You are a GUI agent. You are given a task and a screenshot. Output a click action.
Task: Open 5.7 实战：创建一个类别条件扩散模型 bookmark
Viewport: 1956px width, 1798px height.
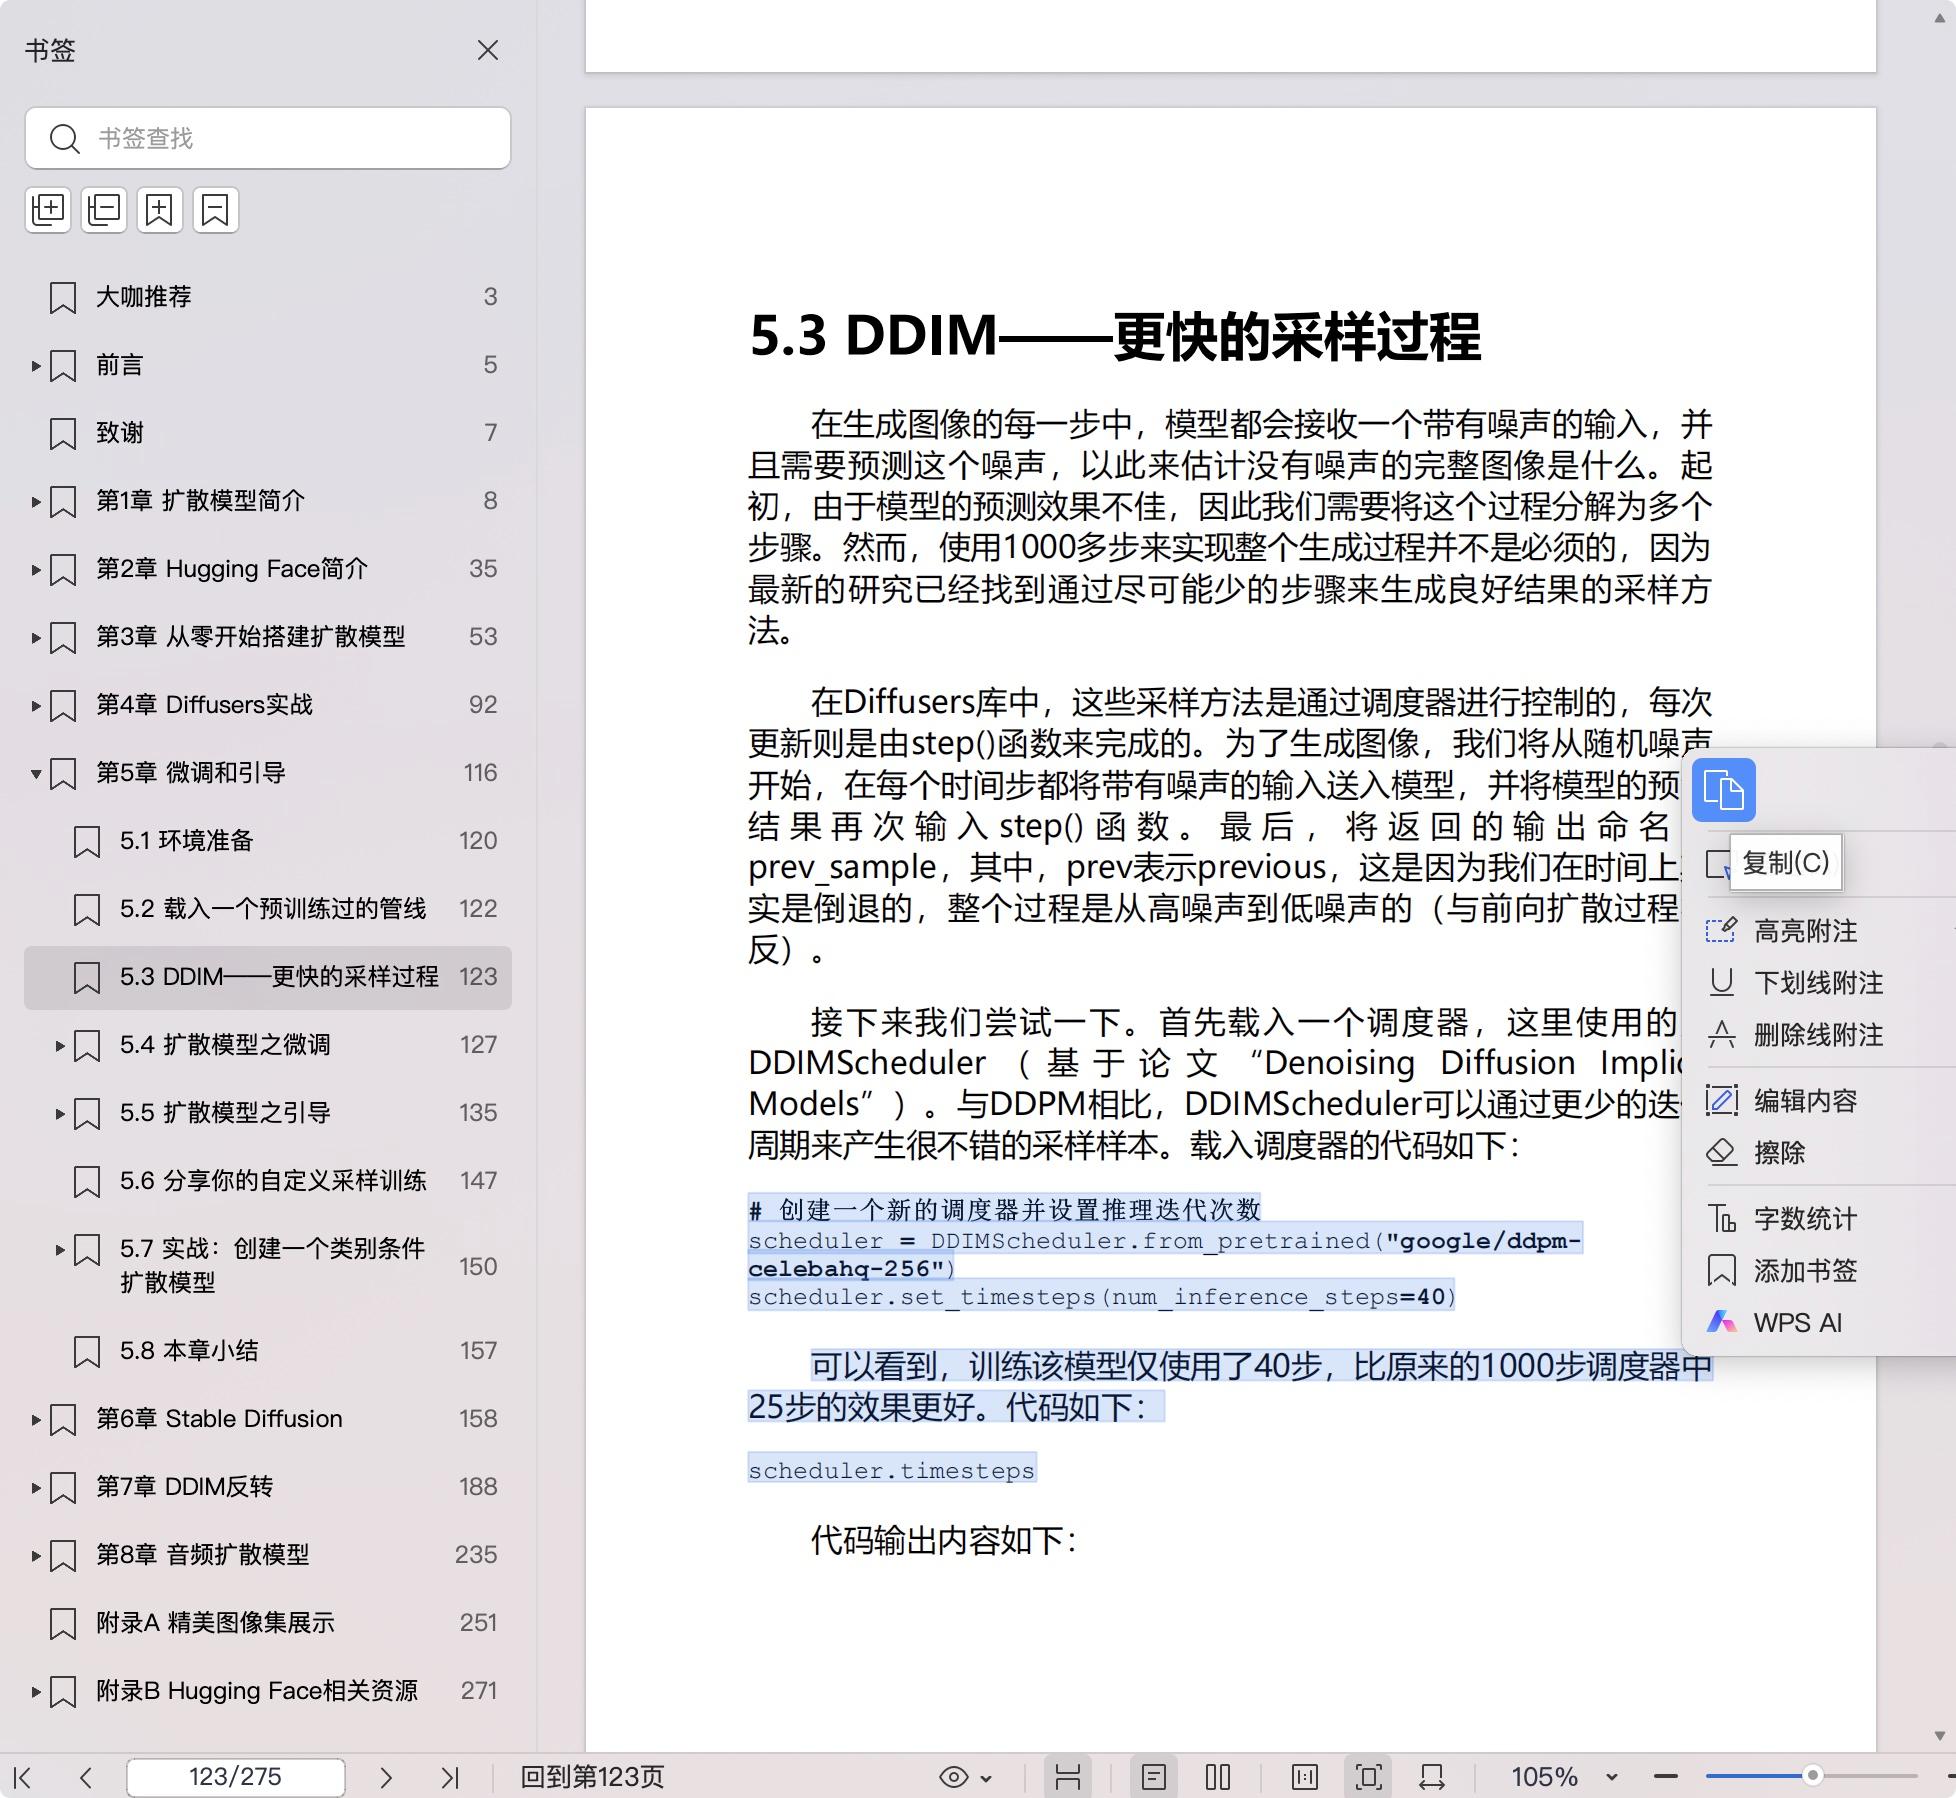pyautogui.click(x=268, y=1266)
